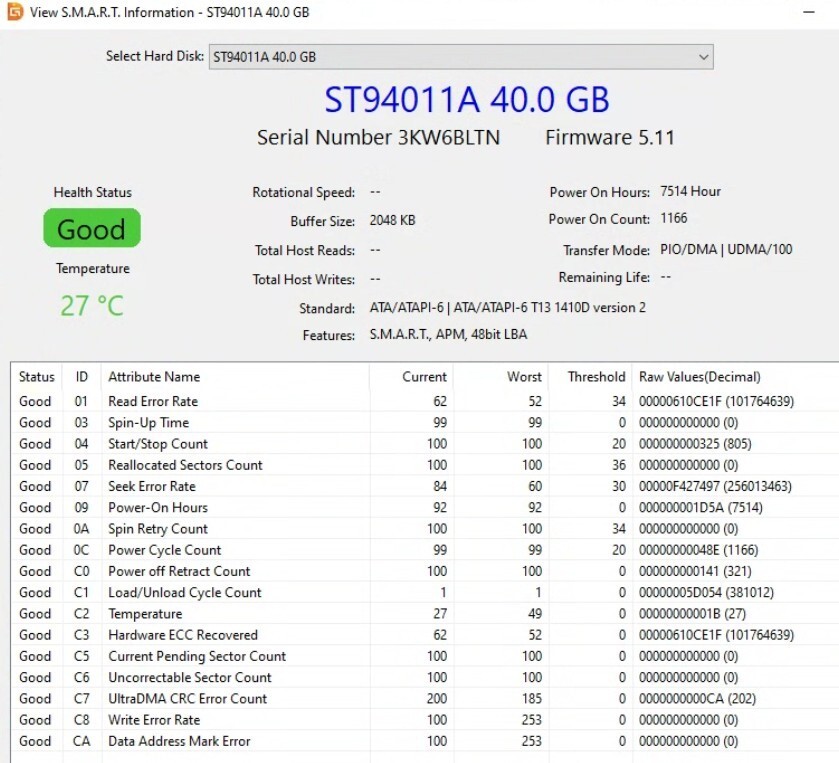Select the Spin Retry Count row
This screenshot has height=763, width=839.
coord(425,529)
